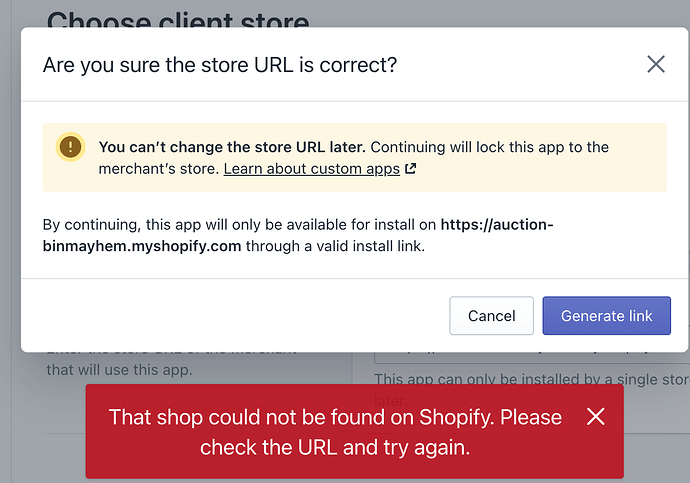Click the red shop not found error message
The height and width of the screenshot is (483, 690).
[335, 417]
